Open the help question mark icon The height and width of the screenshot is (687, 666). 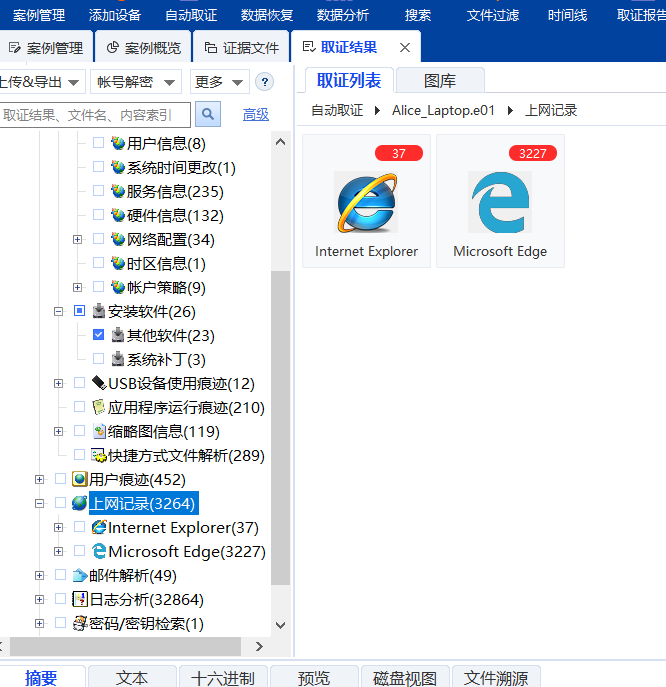(x=265, y=82)
